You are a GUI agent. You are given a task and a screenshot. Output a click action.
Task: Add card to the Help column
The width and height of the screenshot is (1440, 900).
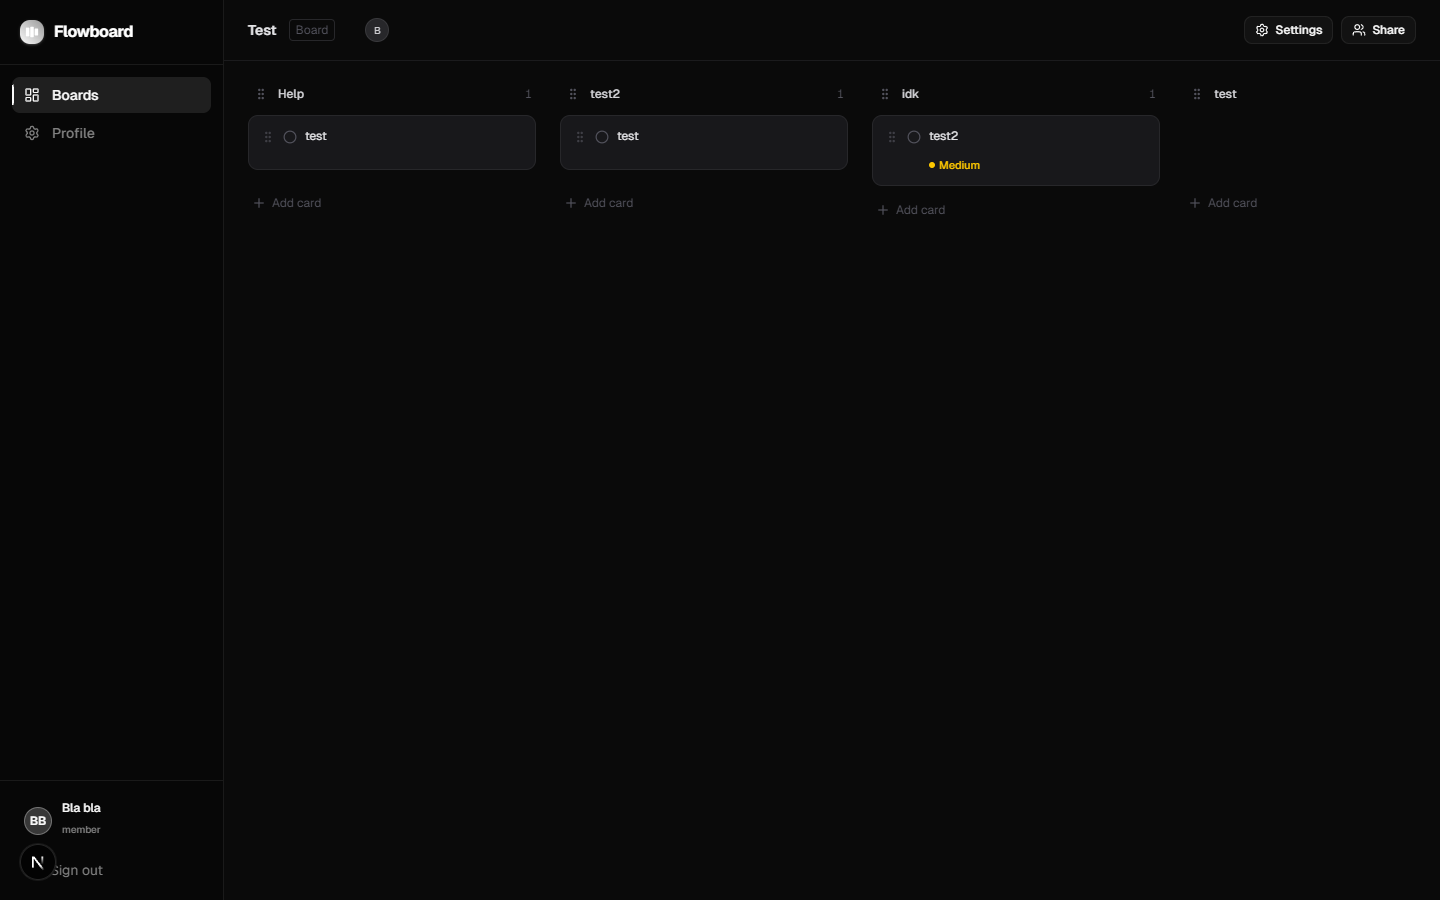tap(288, 203)
